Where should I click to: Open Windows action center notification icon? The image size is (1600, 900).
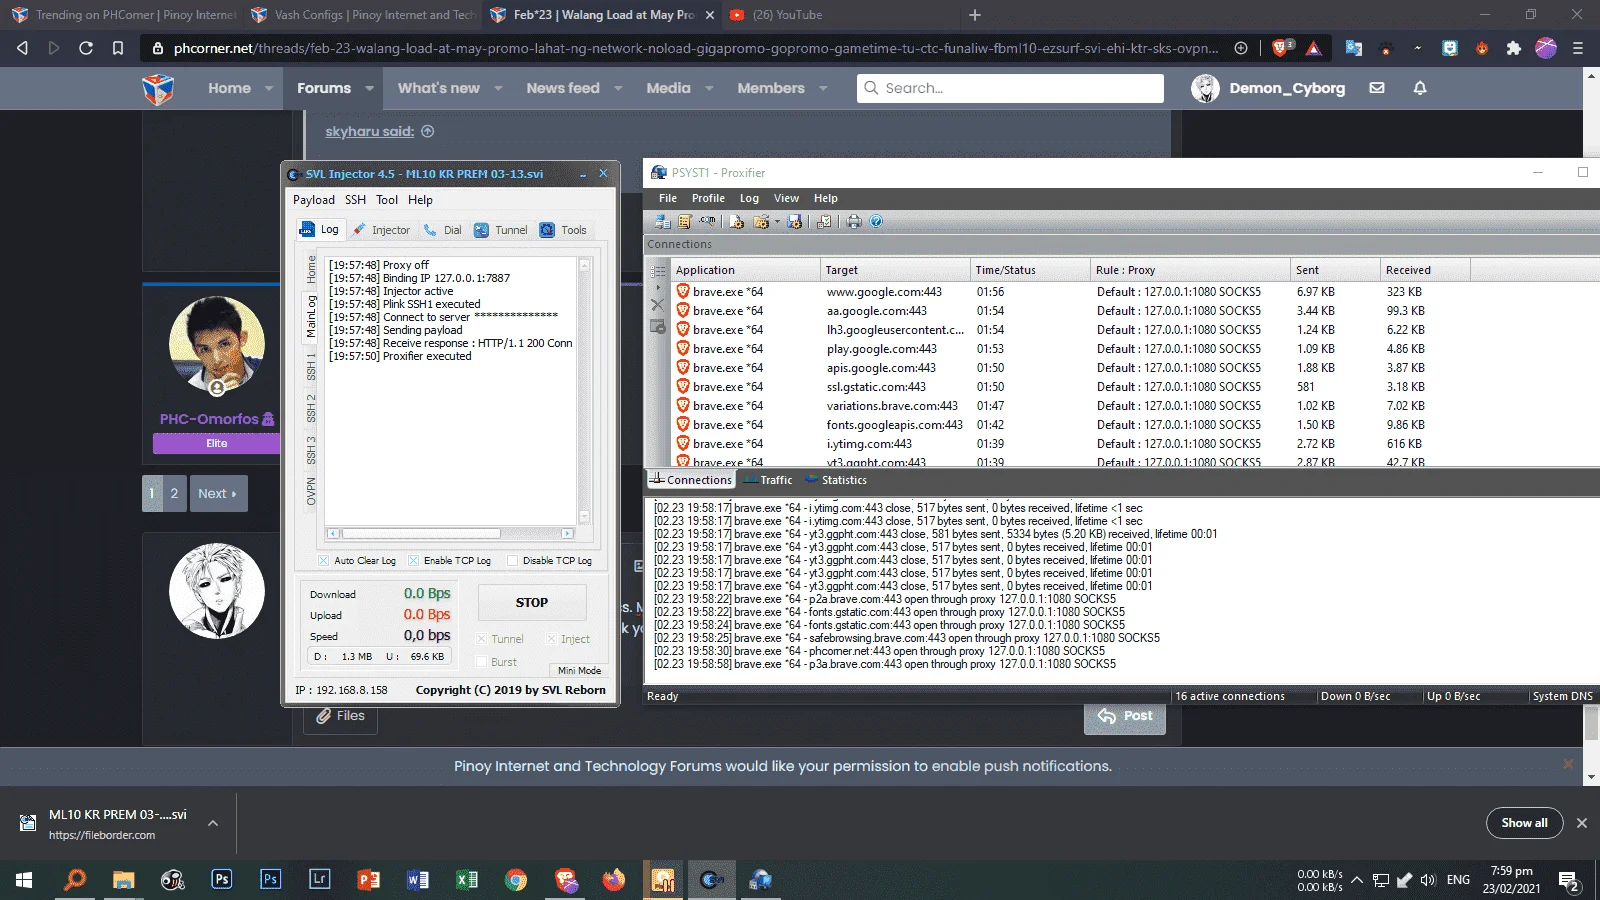pyautogui.click(x=1568, y=881)
